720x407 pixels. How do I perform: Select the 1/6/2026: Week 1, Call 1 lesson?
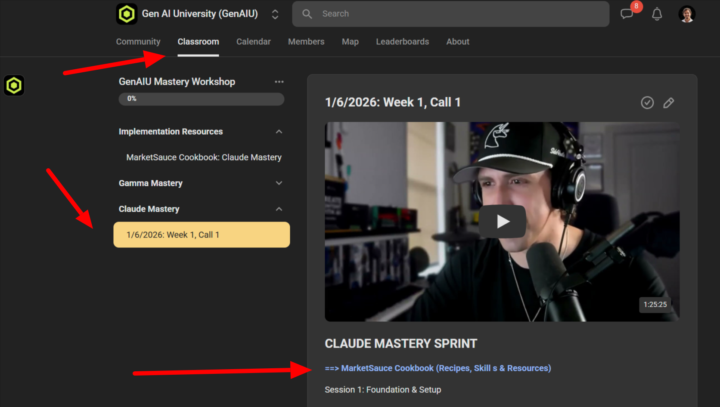(x=202, y=235)
